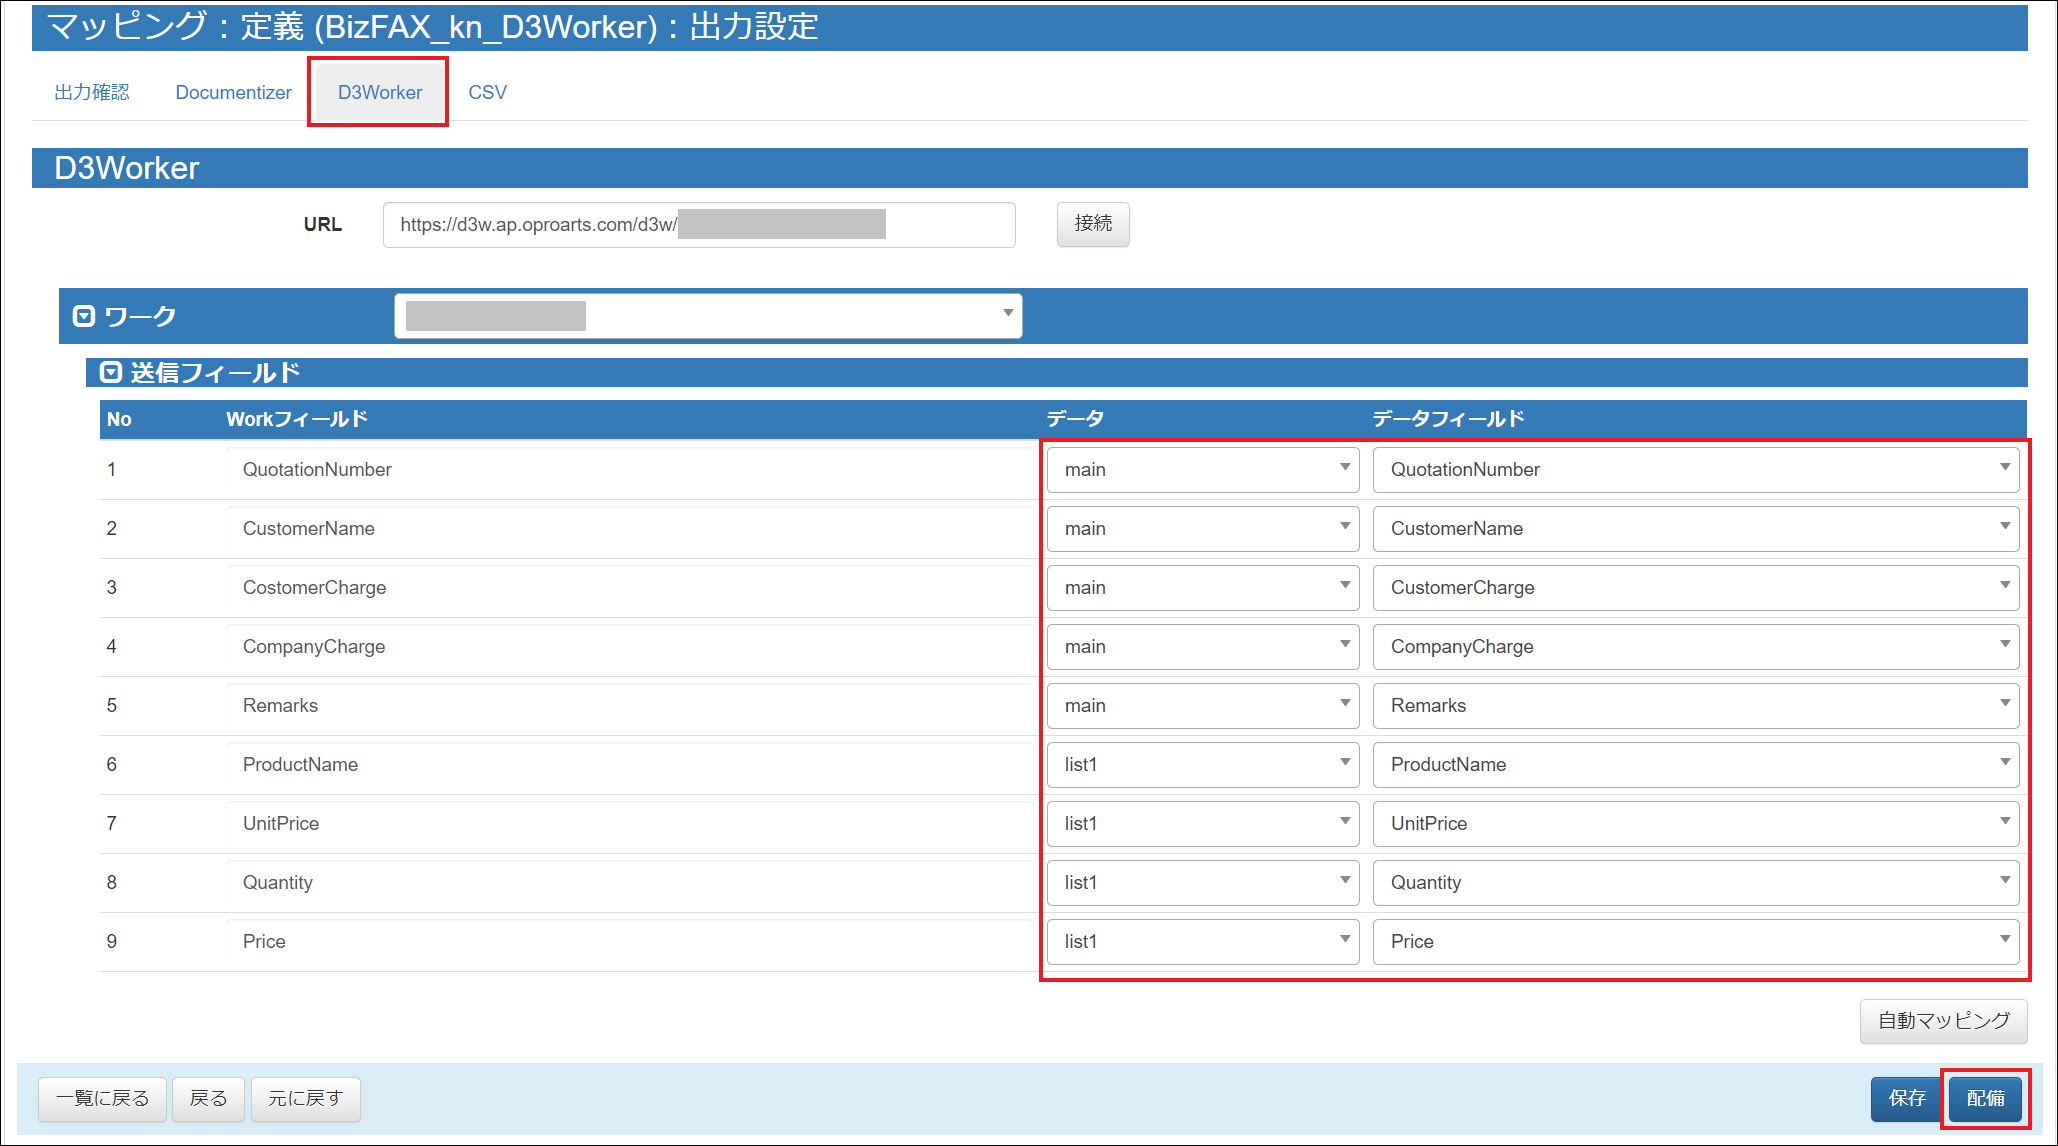Click the 一覧に戻る button

[102, 1098]
